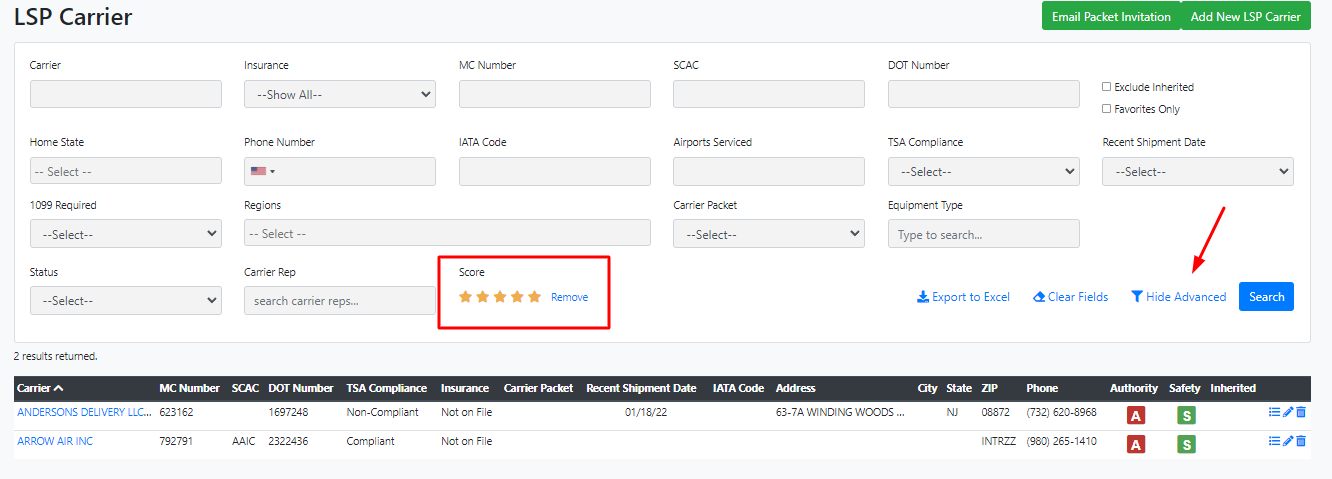Image resolution: width=1332 pixels, height=479 pixels.
Task: Set Score to the fifth star
Action: [x=534, y=297]
